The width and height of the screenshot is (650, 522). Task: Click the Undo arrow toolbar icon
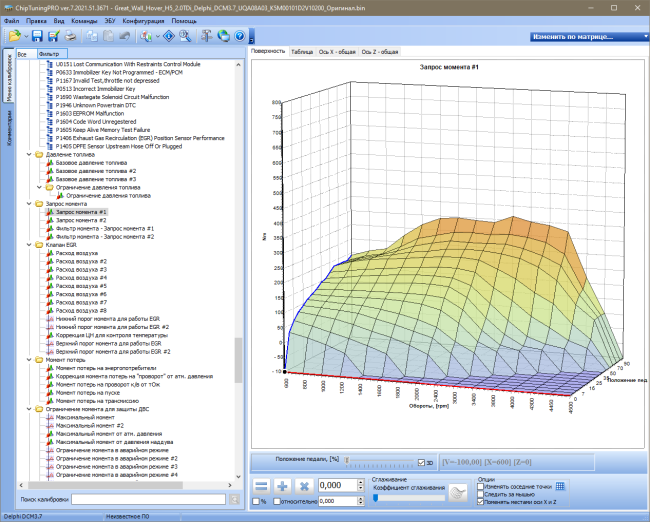(x=124, y=36)
